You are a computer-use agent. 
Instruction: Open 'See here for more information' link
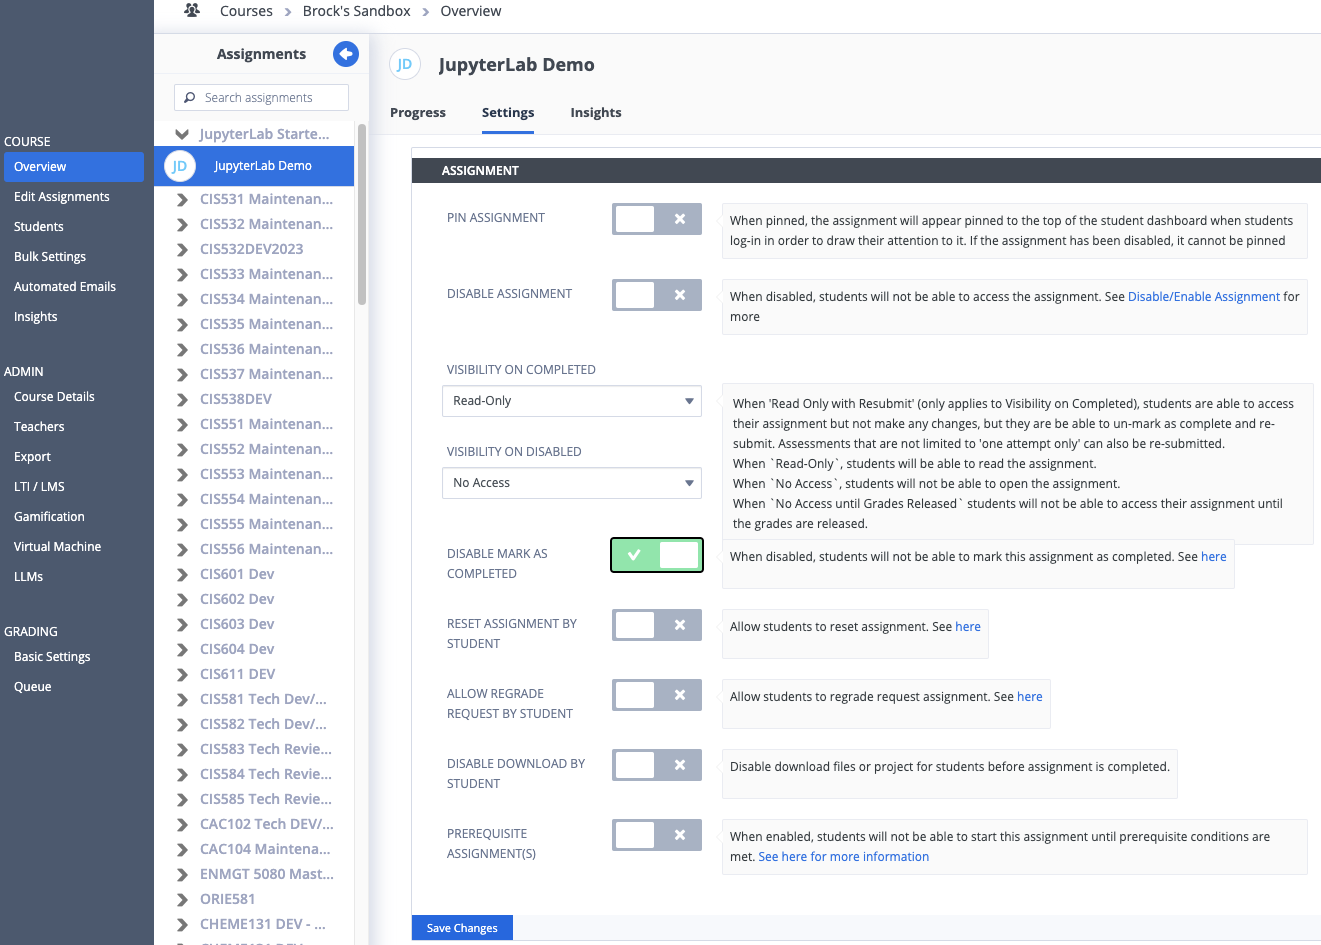844,857
